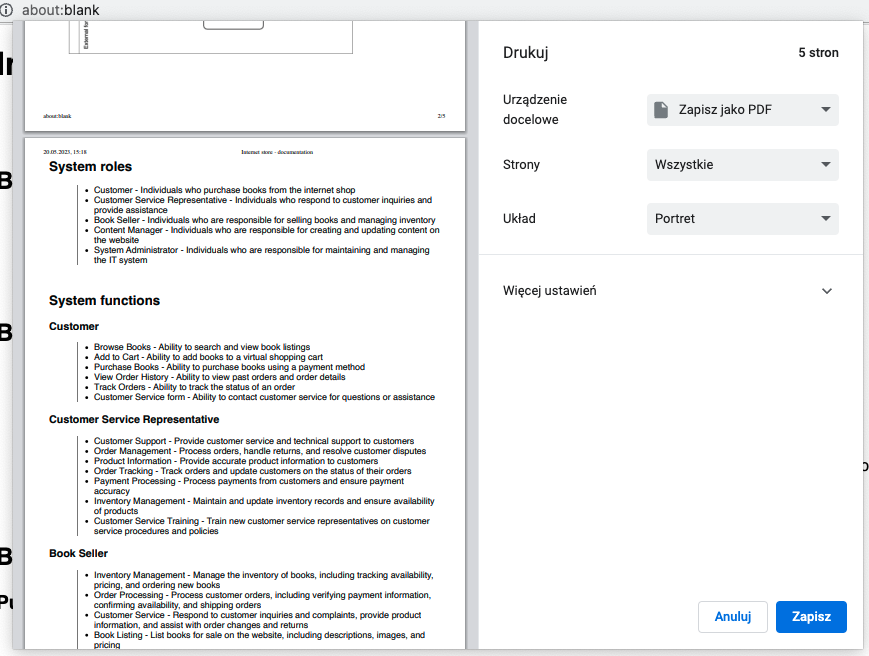Click the PDF file icon in destination
869x656 pixels.
[x=661, y=110]
